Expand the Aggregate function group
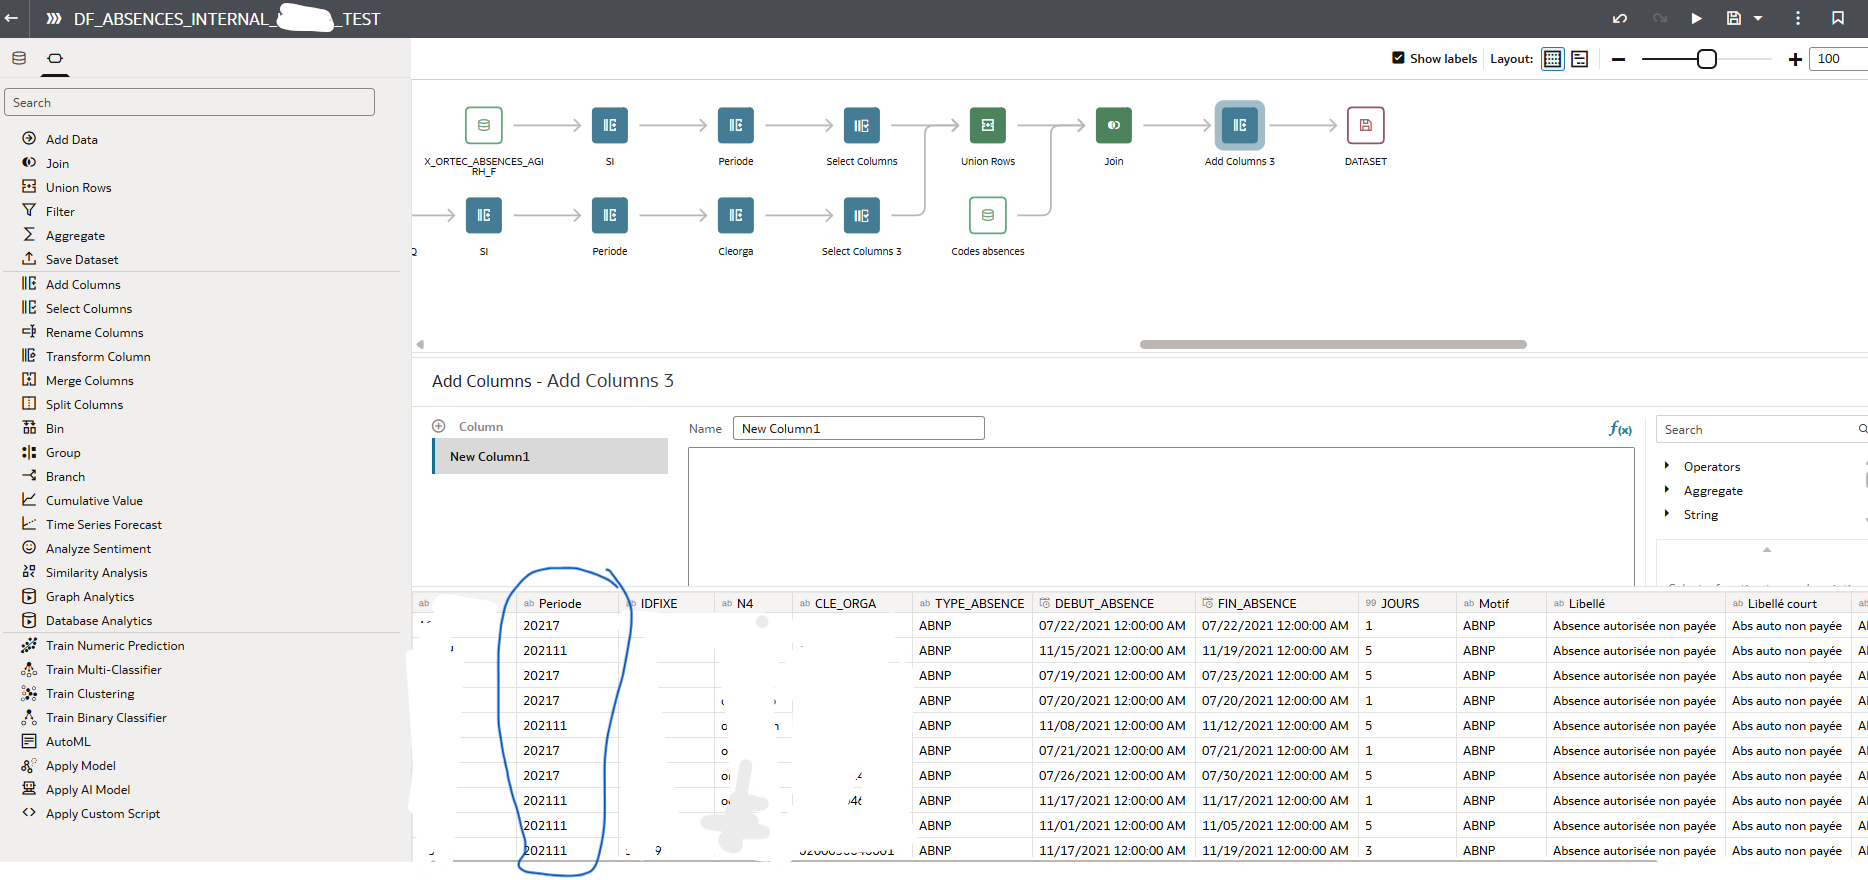This screenshot has height=880, width=1868. point(1667,490)
